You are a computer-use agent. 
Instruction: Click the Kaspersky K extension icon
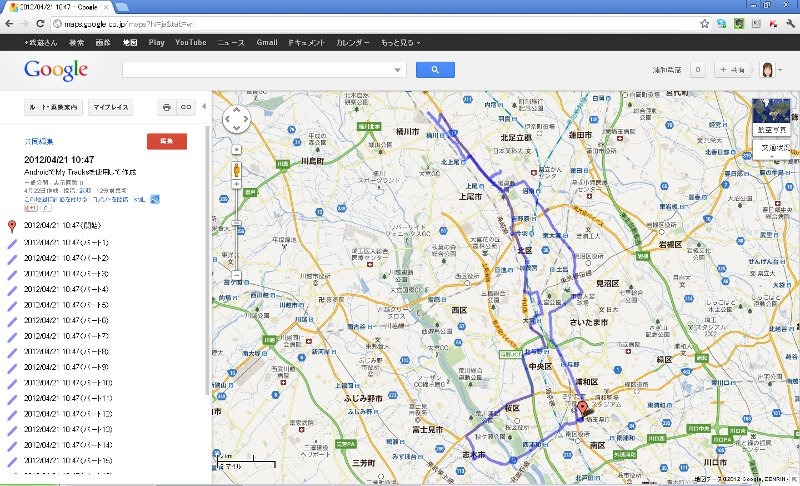[773, 23]
